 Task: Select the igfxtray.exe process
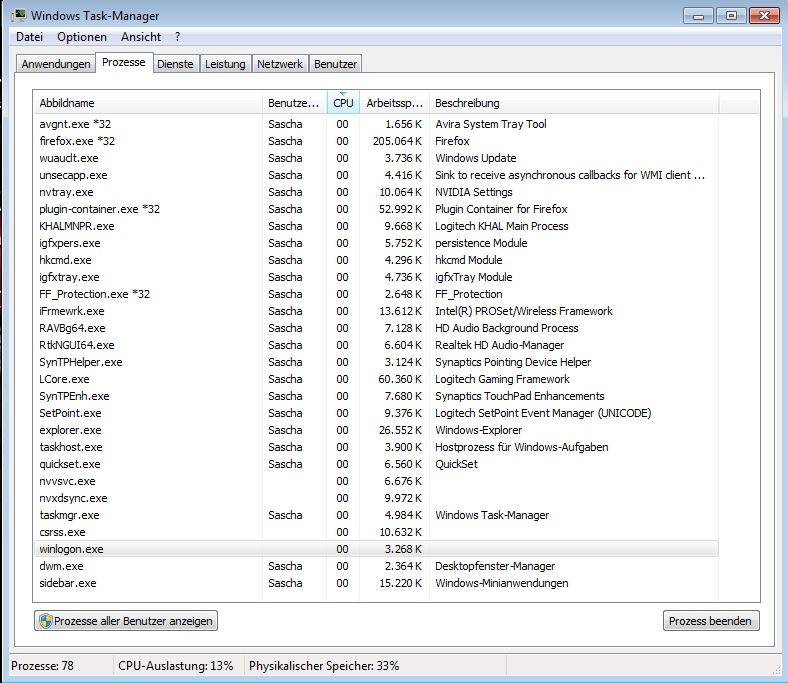[x=376, y=277]
